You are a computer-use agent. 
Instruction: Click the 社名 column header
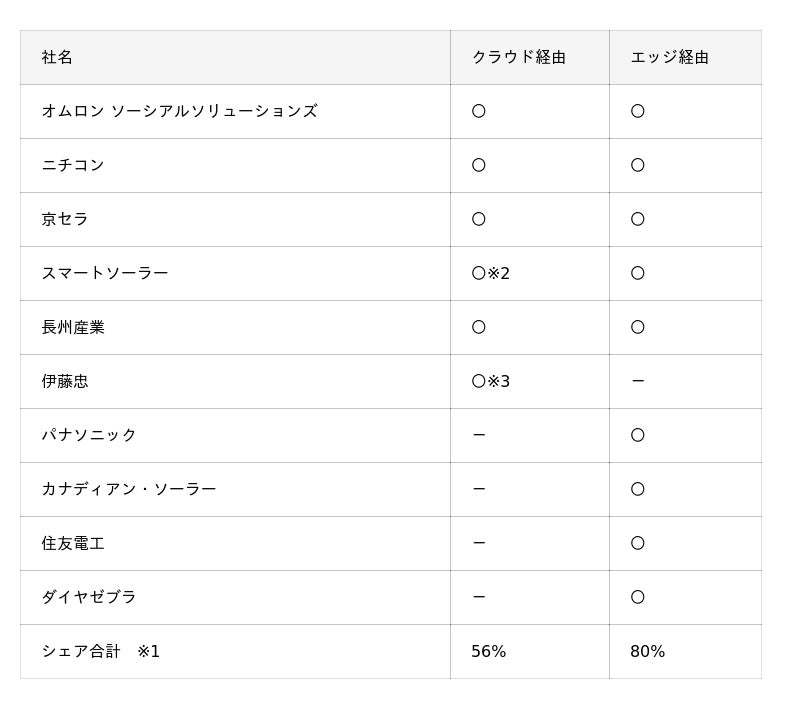[x=57, y=58]
